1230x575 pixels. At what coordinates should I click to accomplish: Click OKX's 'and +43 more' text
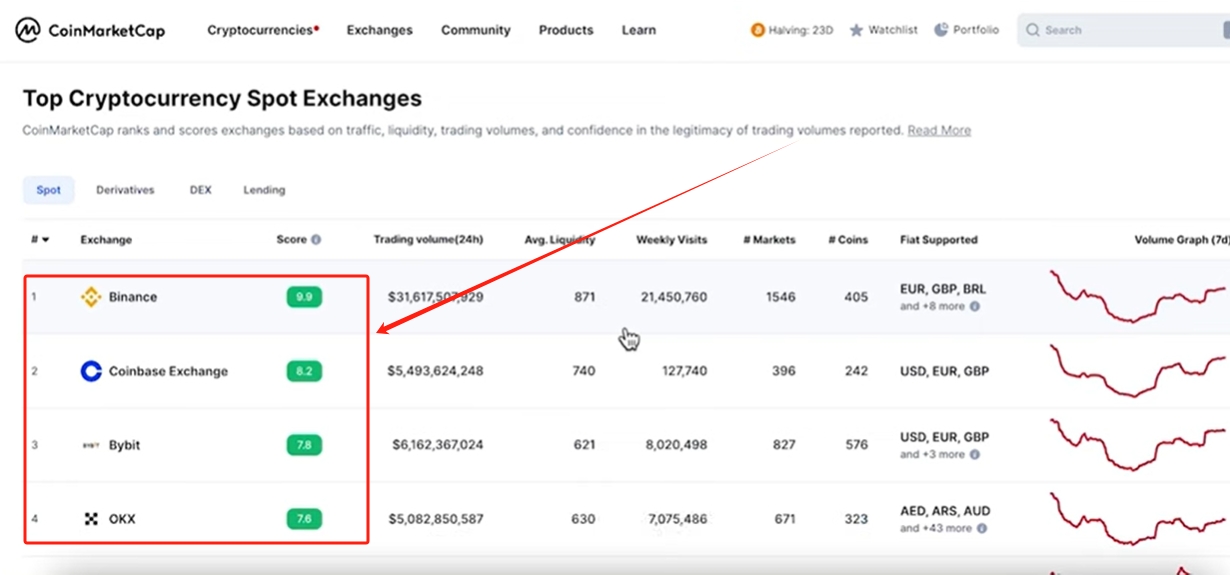[936, 528]
